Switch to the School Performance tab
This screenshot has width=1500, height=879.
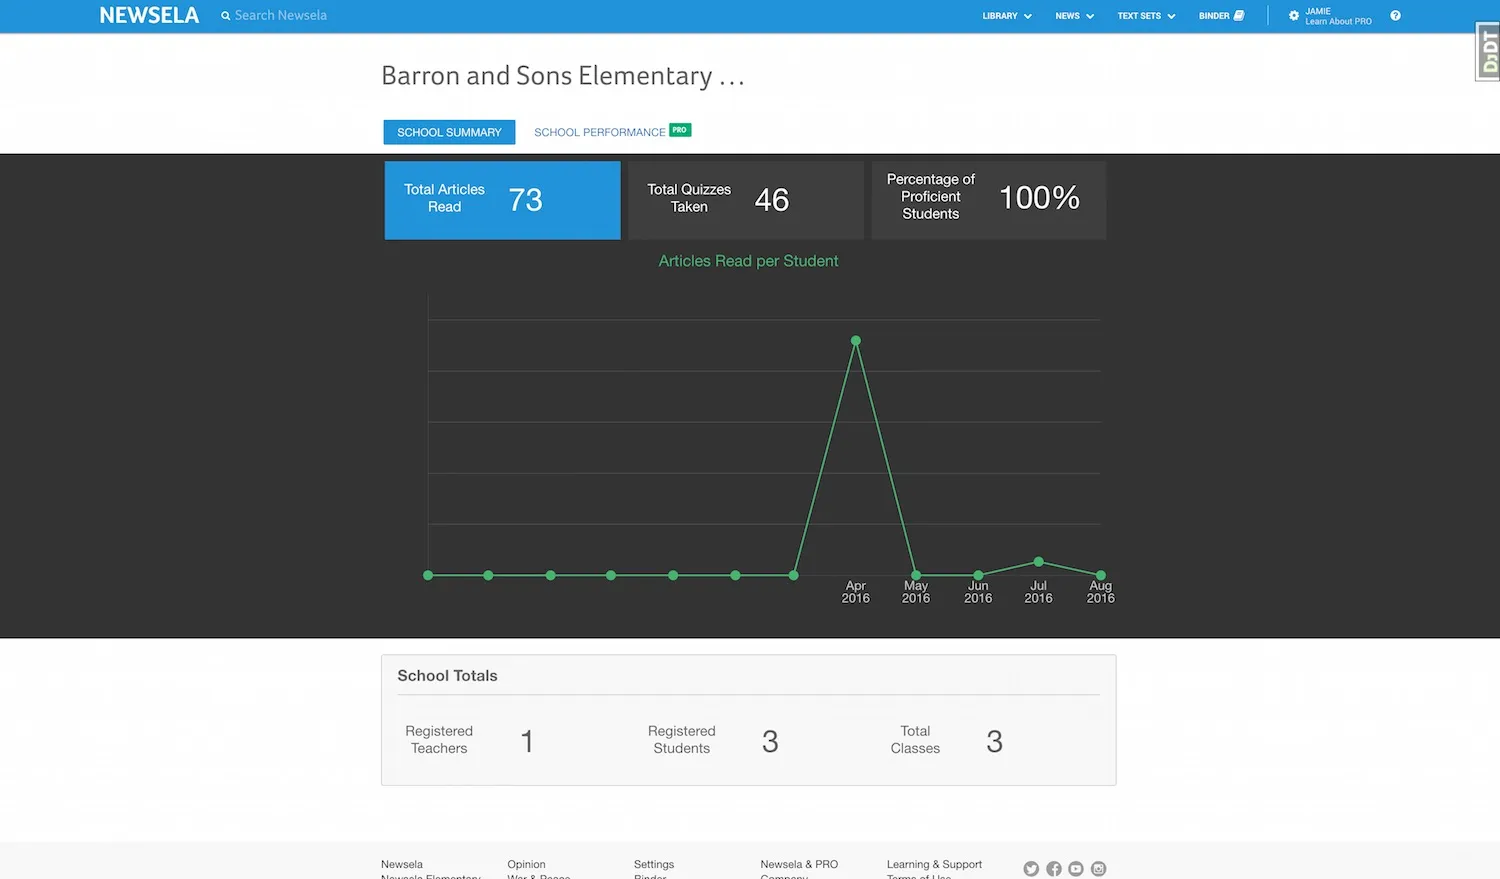point(600,132)
